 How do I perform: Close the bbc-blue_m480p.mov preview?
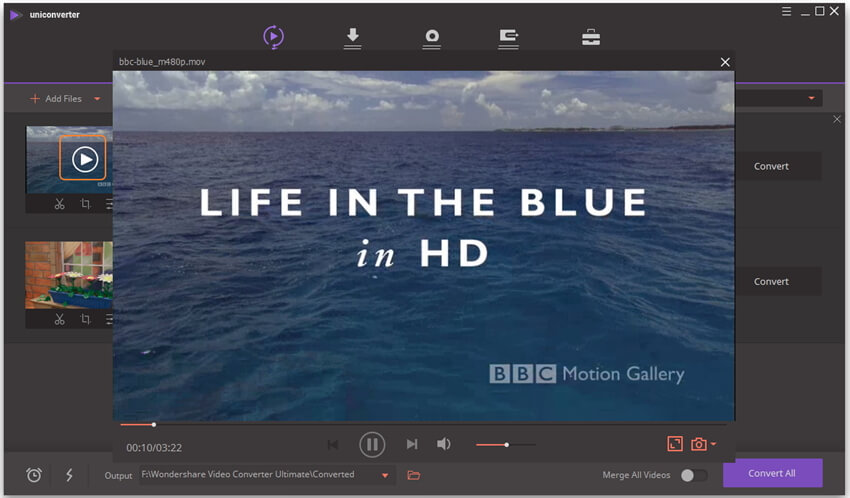tap(725, 62)
